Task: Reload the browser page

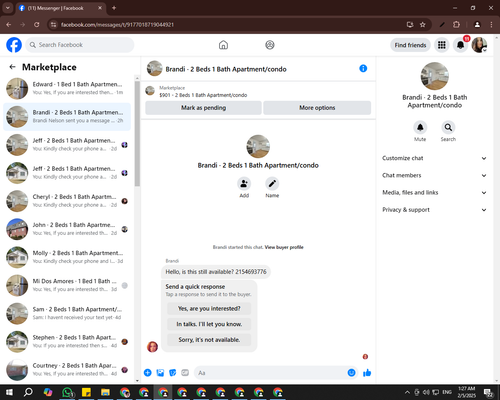Action: (37, 25)
